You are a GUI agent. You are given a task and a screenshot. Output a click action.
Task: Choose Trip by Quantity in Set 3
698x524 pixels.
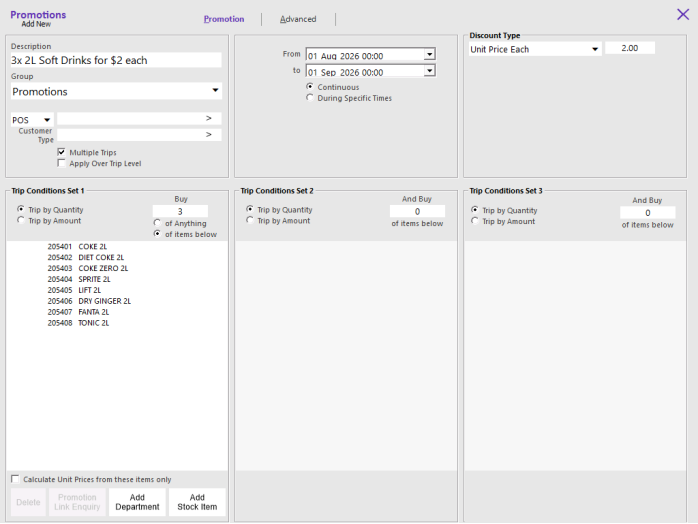475,210
